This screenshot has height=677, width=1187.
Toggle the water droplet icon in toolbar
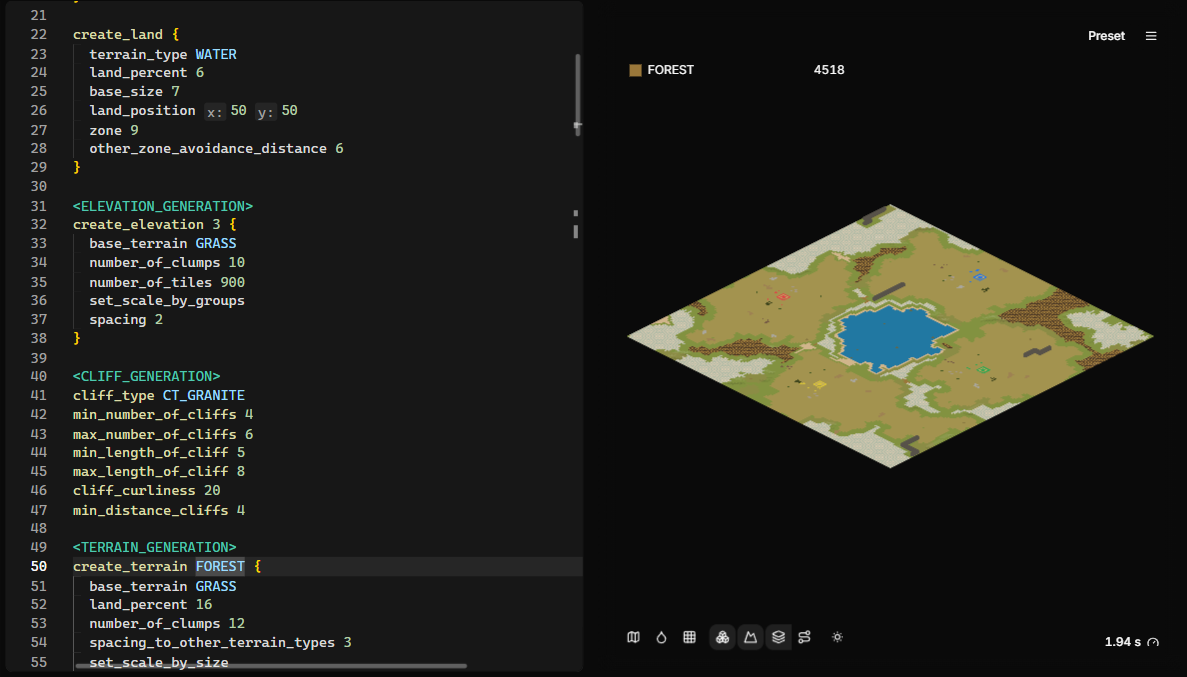click(662, 638)
